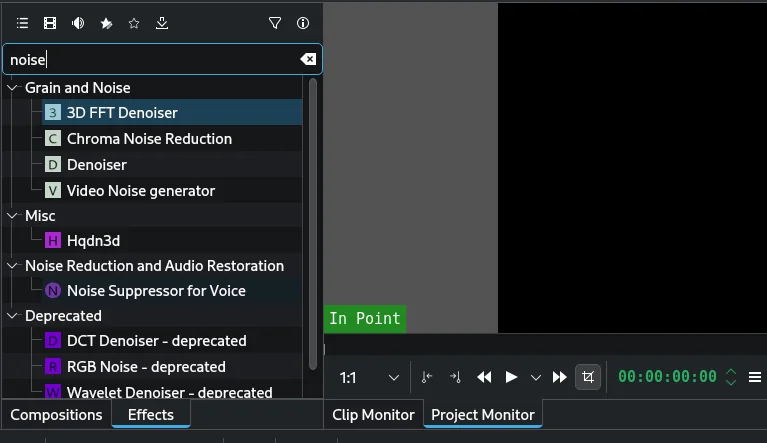Select Noise Suppressor for Voice effect
The height and width of the screenshot is (443, 767).
(172, 291)
